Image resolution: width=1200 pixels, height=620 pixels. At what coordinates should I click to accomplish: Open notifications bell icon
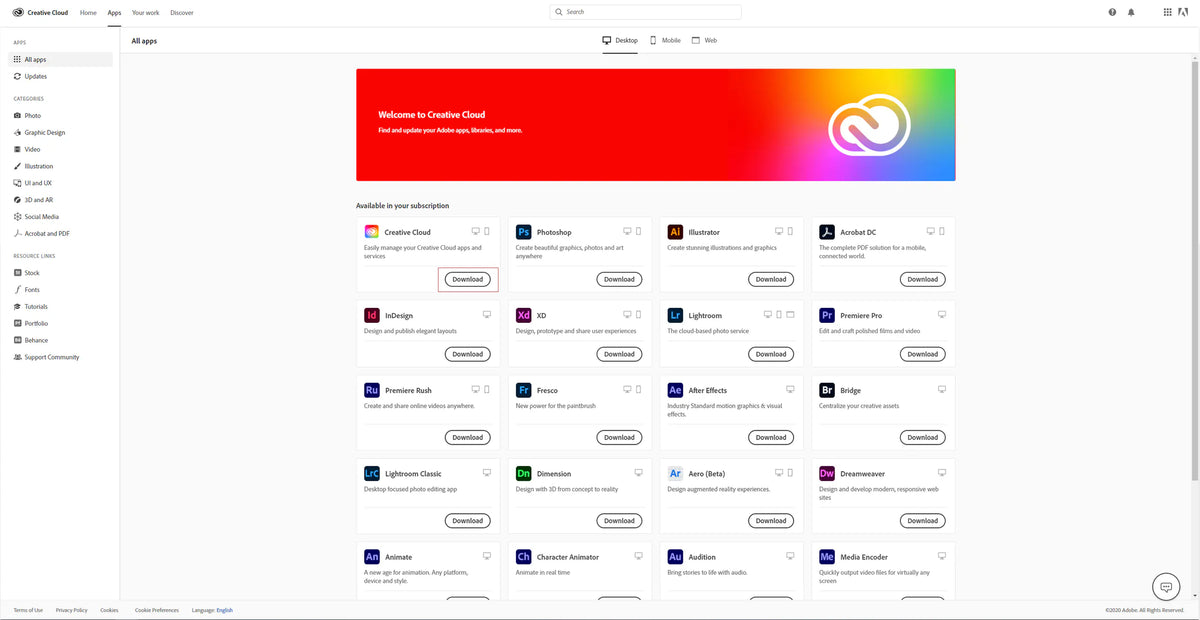point(1131,12)
